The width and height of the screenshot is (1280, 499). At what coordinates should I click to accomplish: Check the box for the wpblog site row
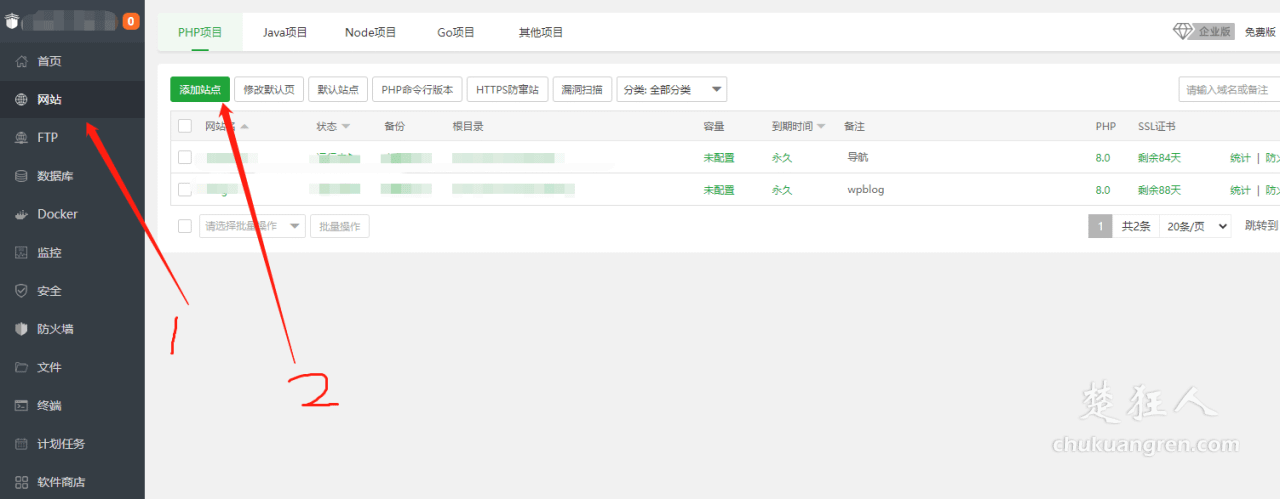(x=185, y=190)
